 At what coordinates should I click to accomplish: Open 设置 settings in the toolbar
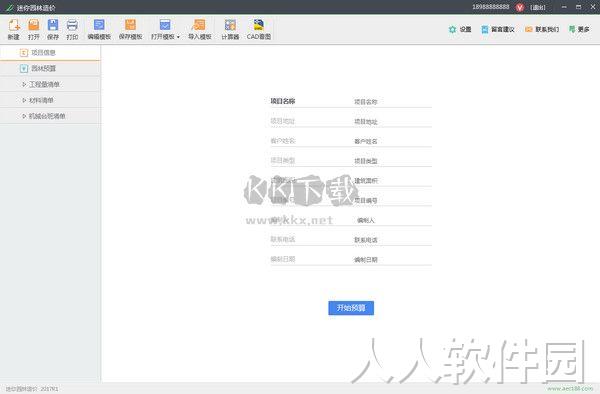tap(460, 29)
